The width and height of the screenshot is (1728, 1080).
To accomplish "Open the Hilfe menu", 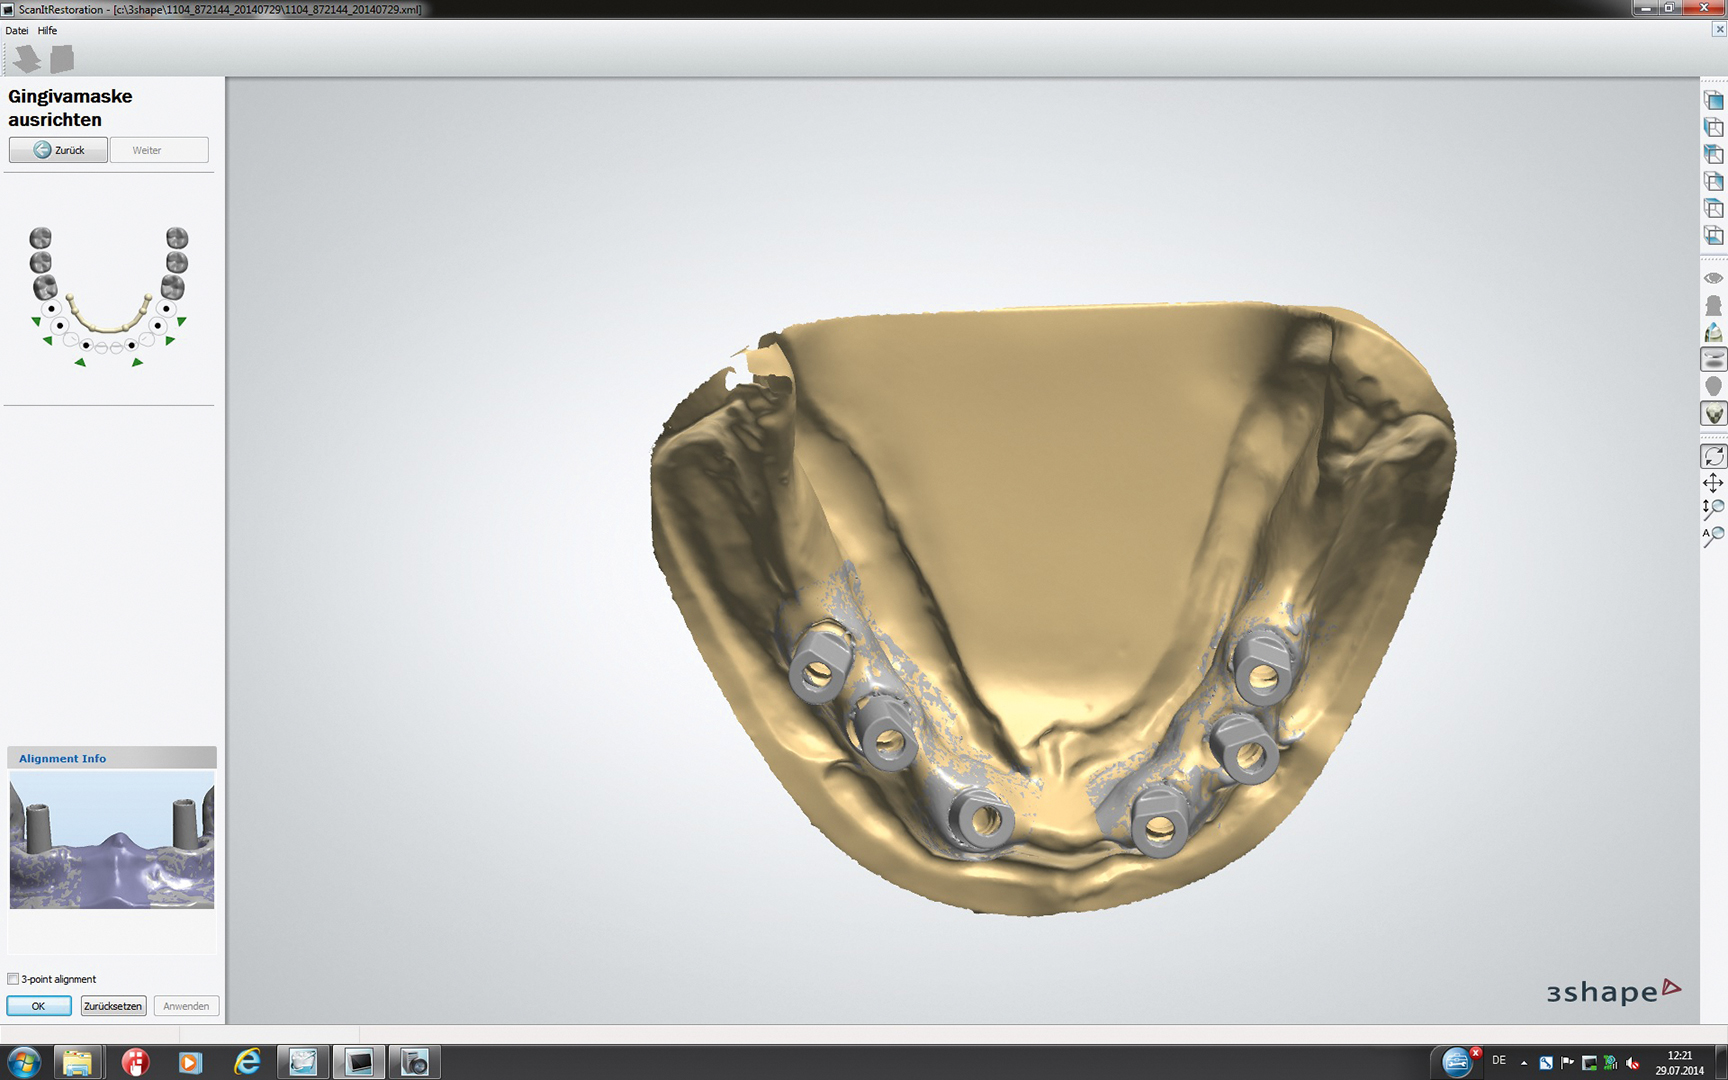I will pos(47,31).
